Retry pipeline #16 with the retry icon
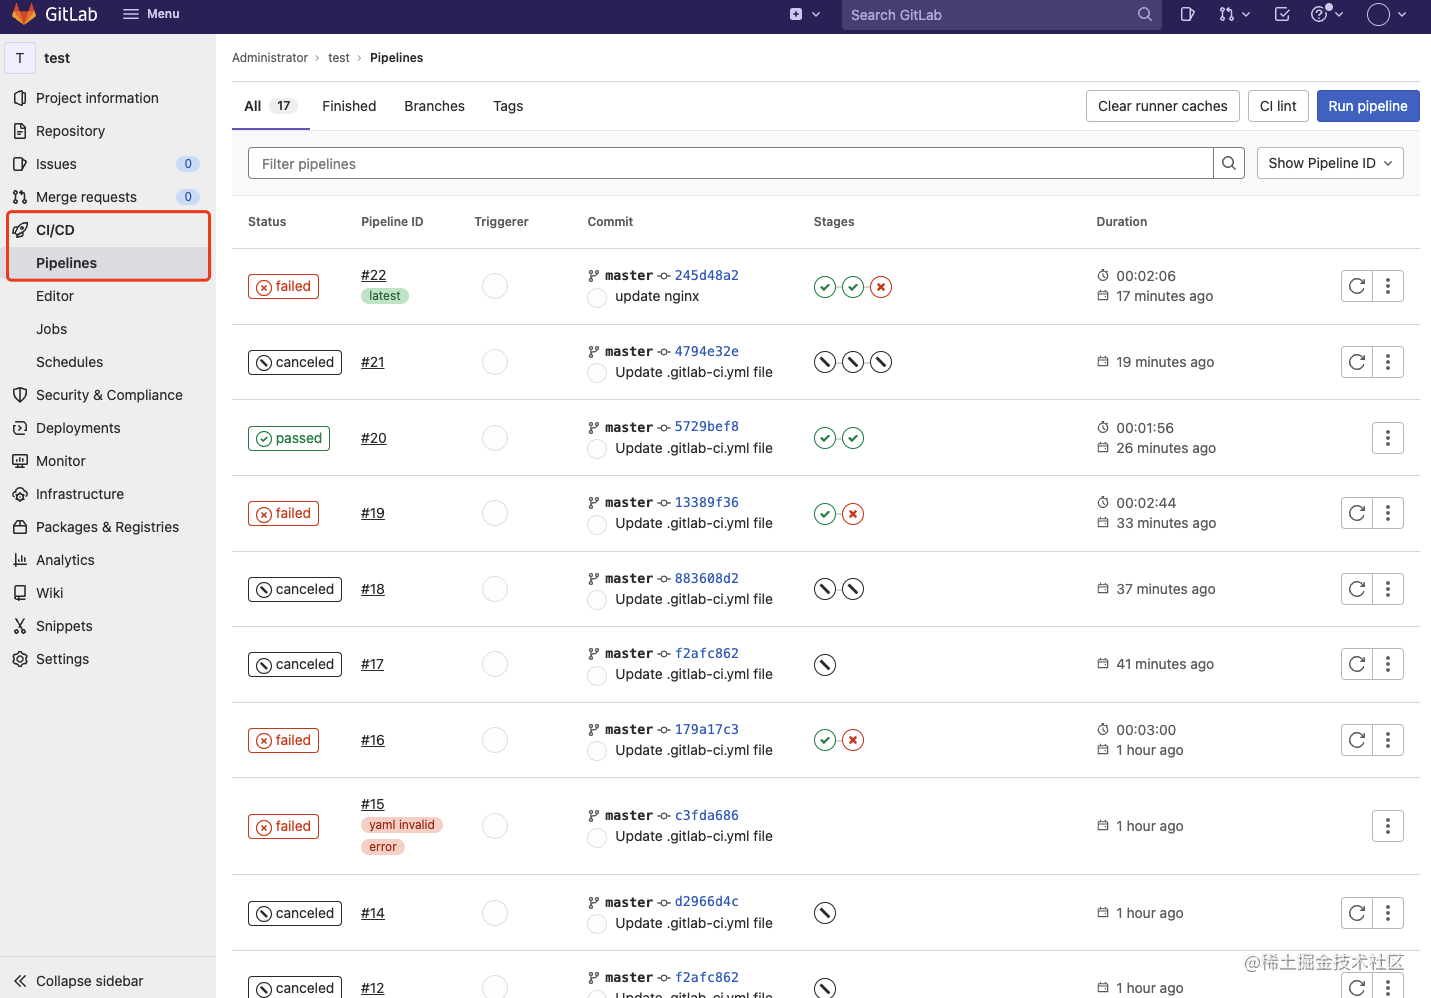Viewport: 1431px width, 998px height. (x=1357, y=740)
